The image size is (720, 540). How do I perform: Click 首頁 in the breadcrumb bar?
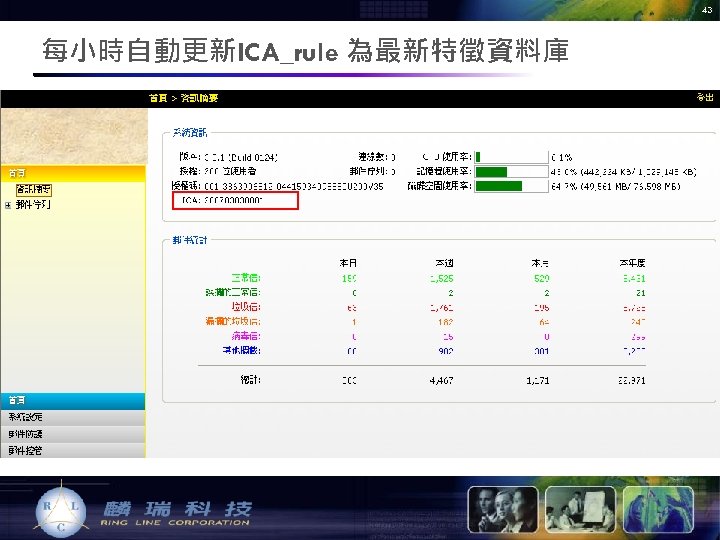point(158,98)
